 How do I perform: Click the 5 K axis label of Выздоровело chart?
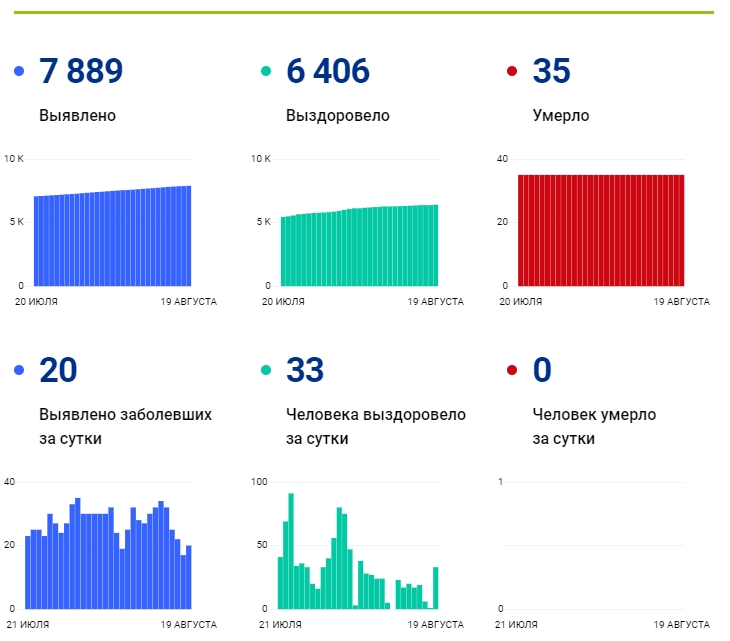point(264,222)
